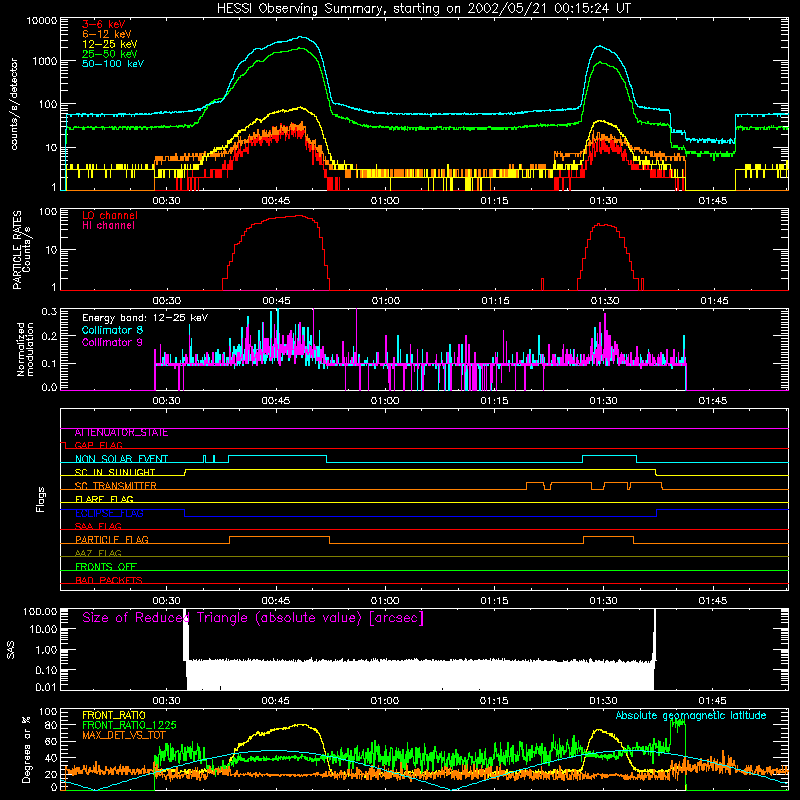
Task: Click the '40' tick on bottom panel axis
Action: point(51,758)
